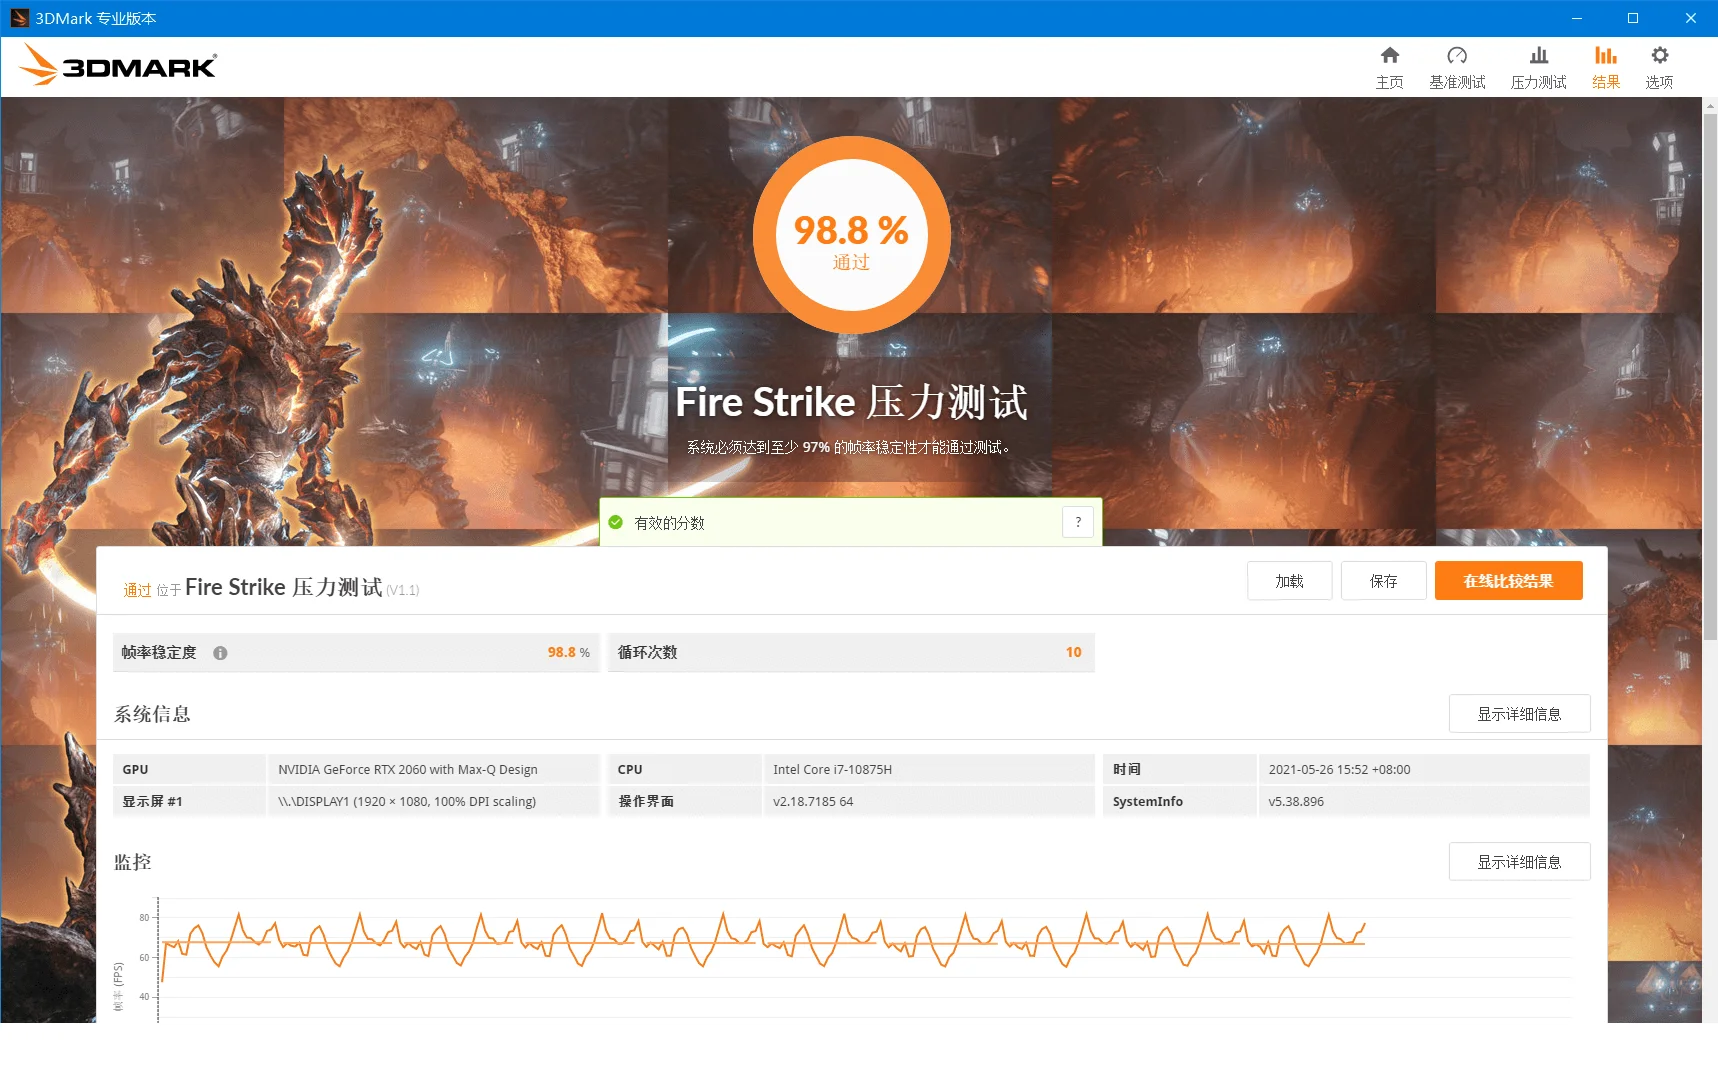Click the 保存 button
Viewport: 1718px width, 1068px height.
point(1383,580)
